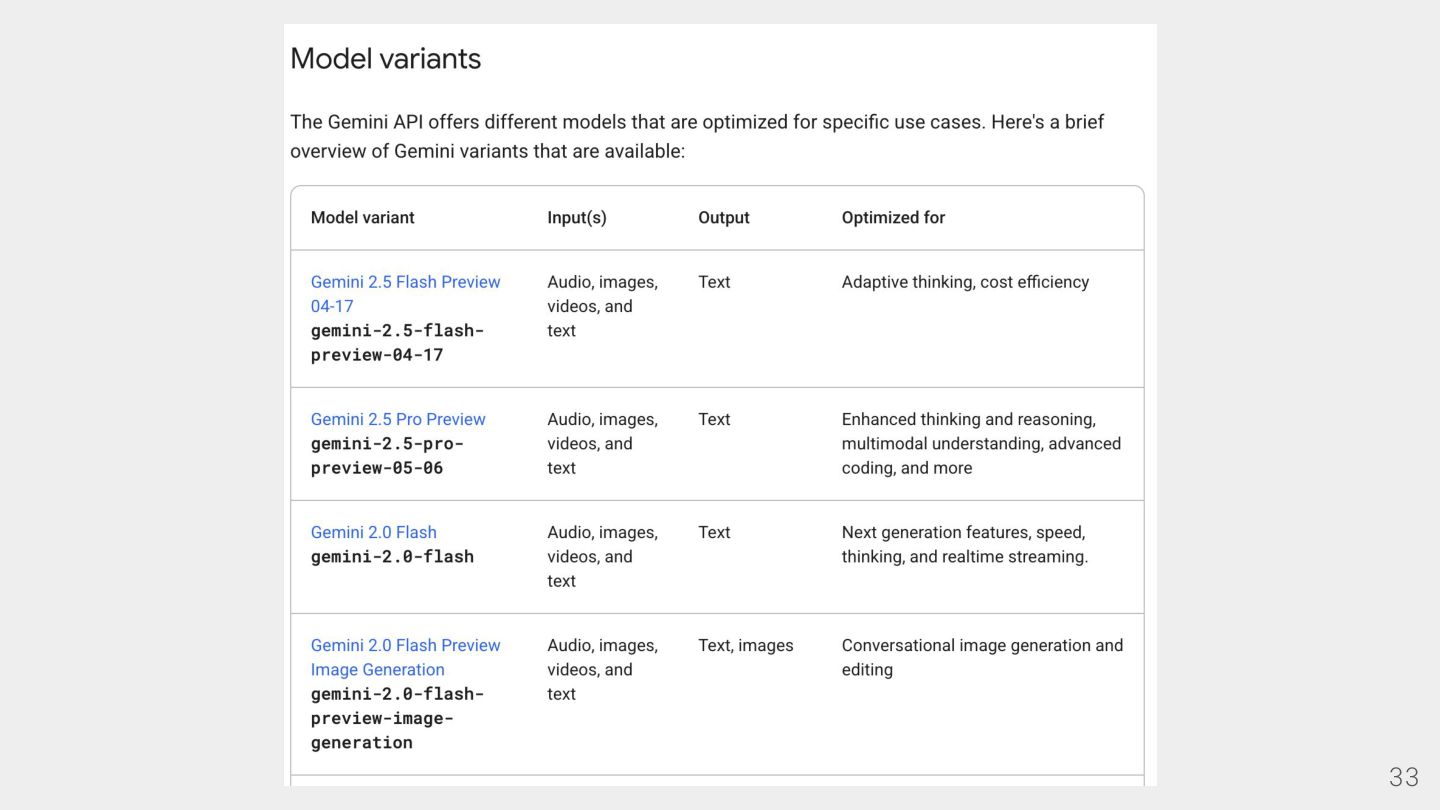Click the Model variant column header
Viewport: 1440px width, 810px height.
pos(362,217)
